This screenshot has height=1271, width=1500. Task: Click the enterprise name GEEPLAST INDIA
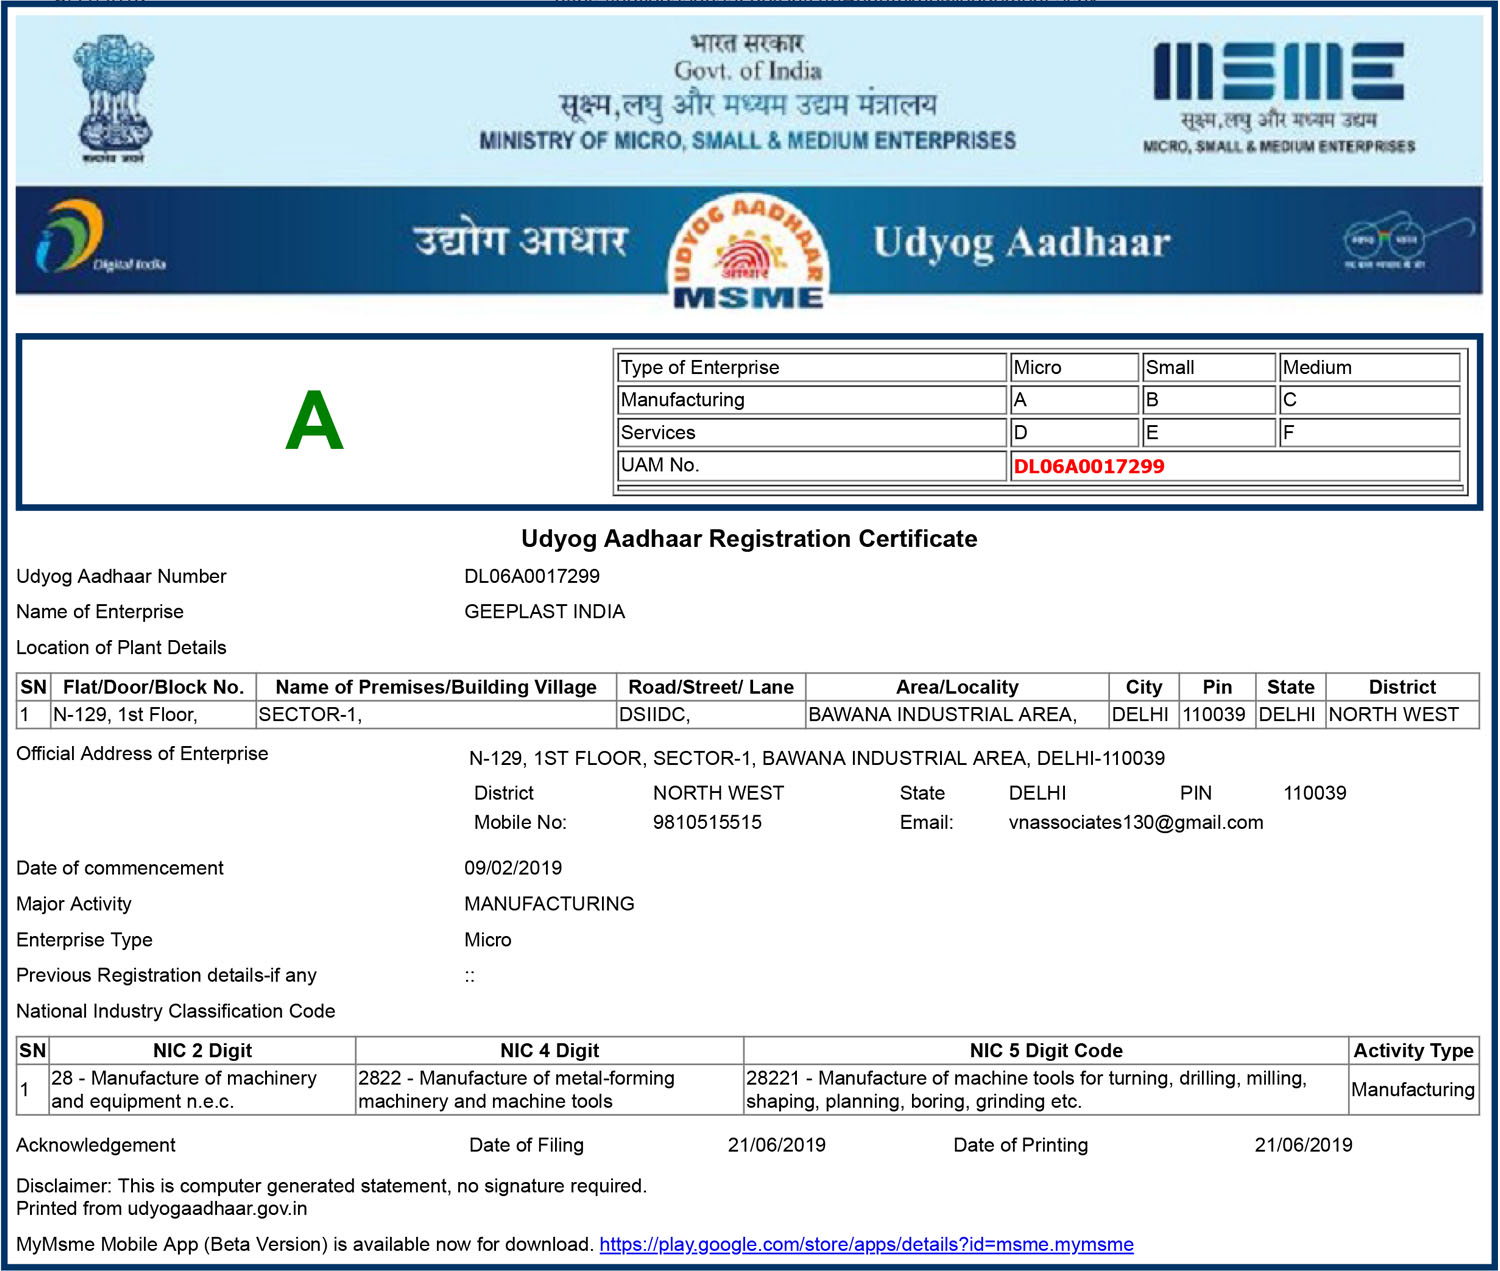tap(544, 611)
